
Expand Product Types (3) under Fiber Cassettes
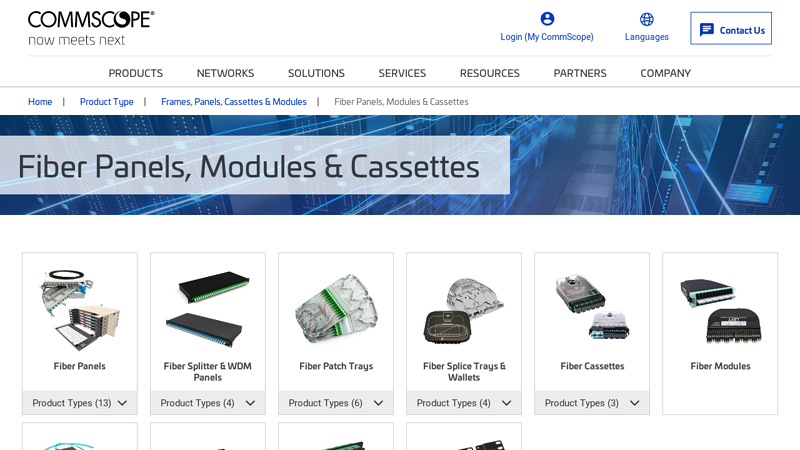[x=592, y=403]
